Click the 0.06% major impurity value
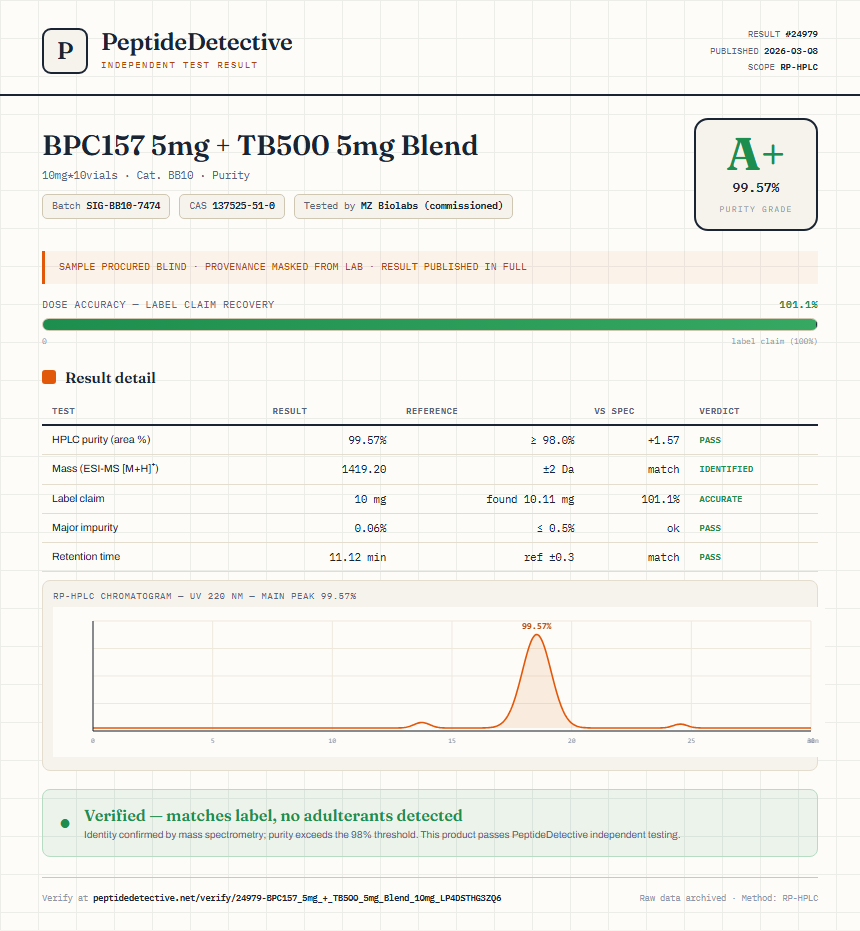 tap(370, 528)
